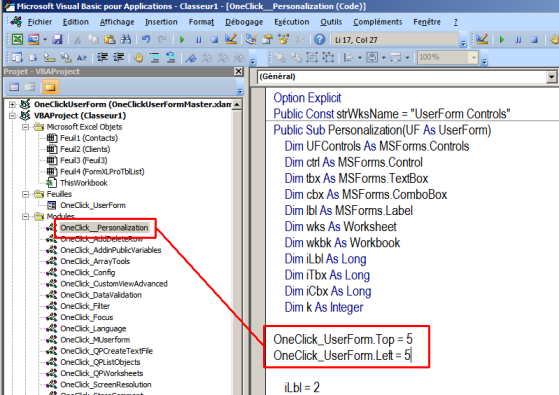The width and height of the screenshot is (559, 395).
Task: Undo the last edit with the blue arrow
Action: point(146,39)
